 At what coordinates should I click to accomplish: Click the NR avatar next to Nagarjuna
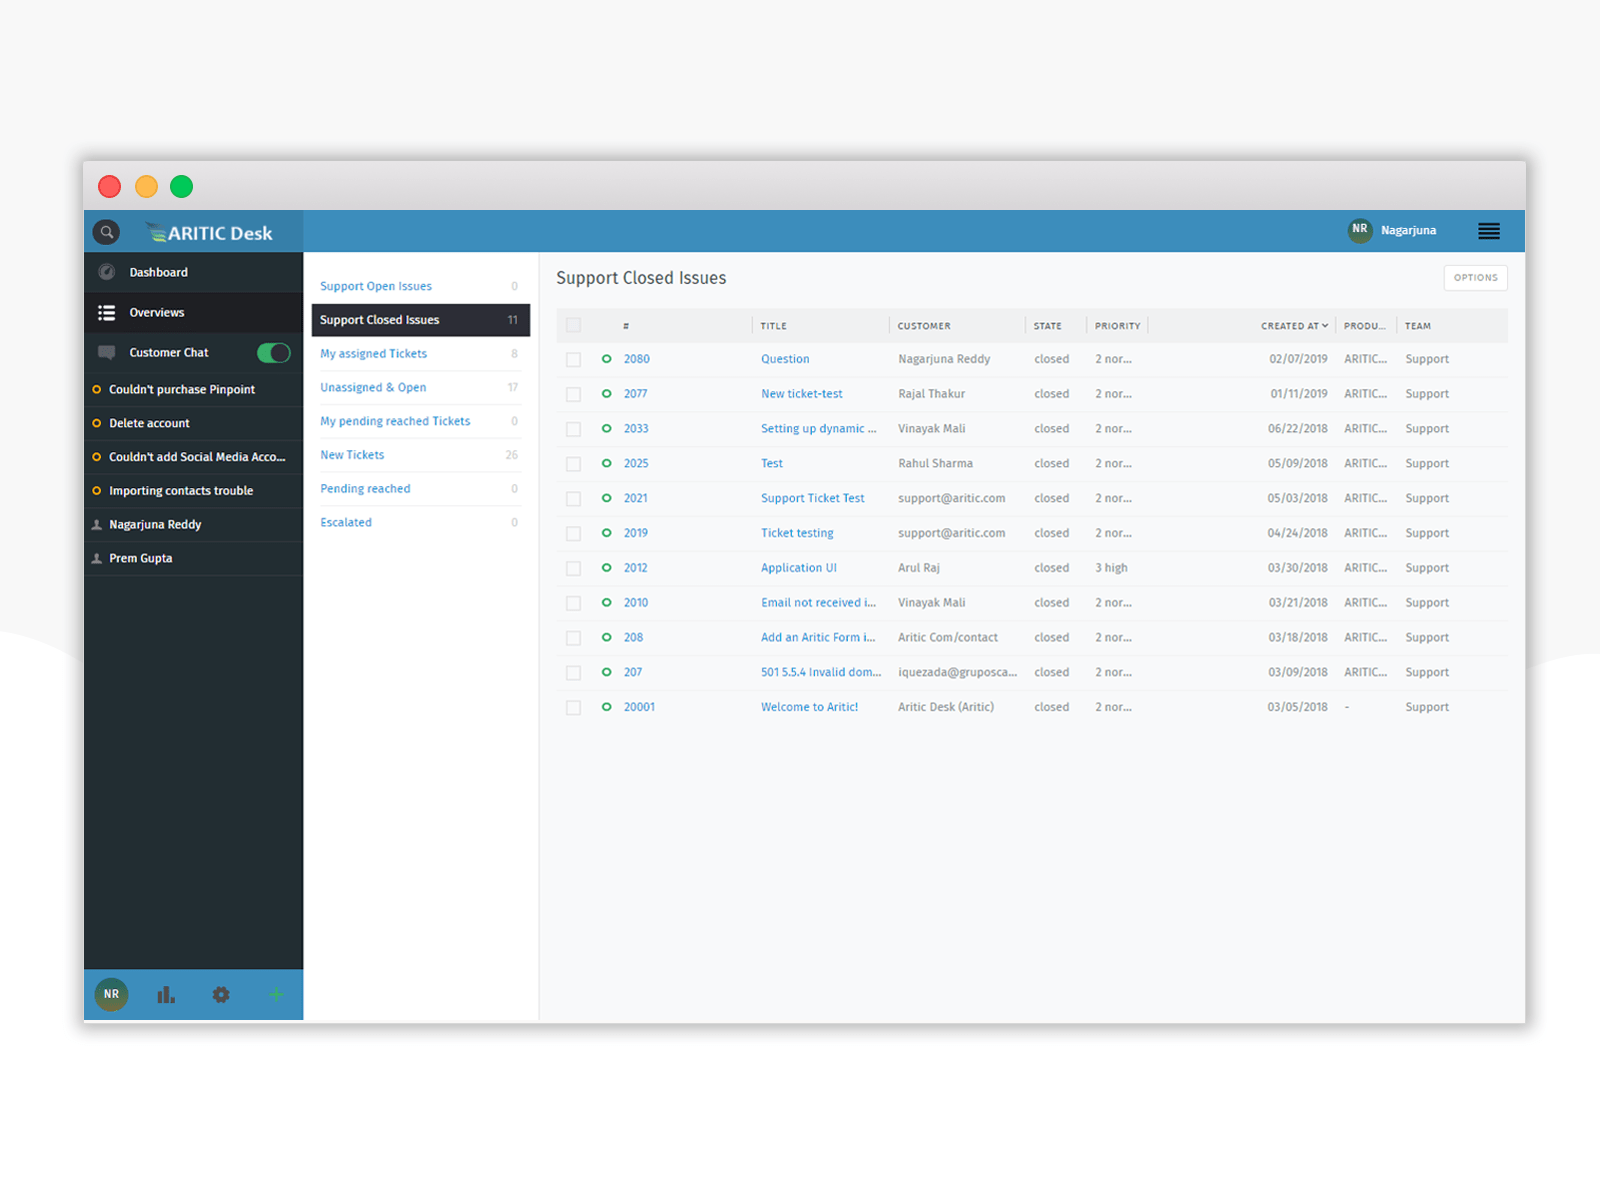click(1359, 230)
